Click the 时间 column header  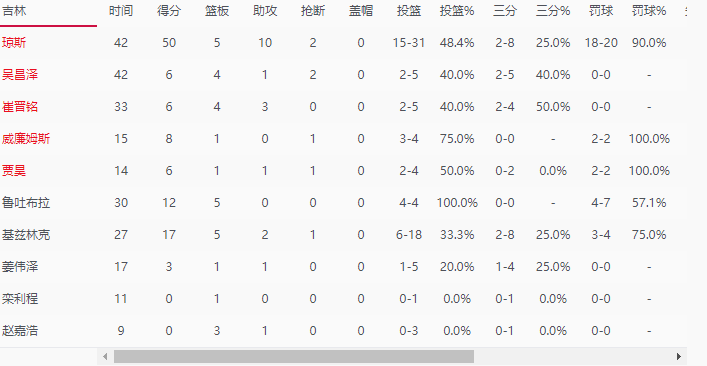pos(121,11)
